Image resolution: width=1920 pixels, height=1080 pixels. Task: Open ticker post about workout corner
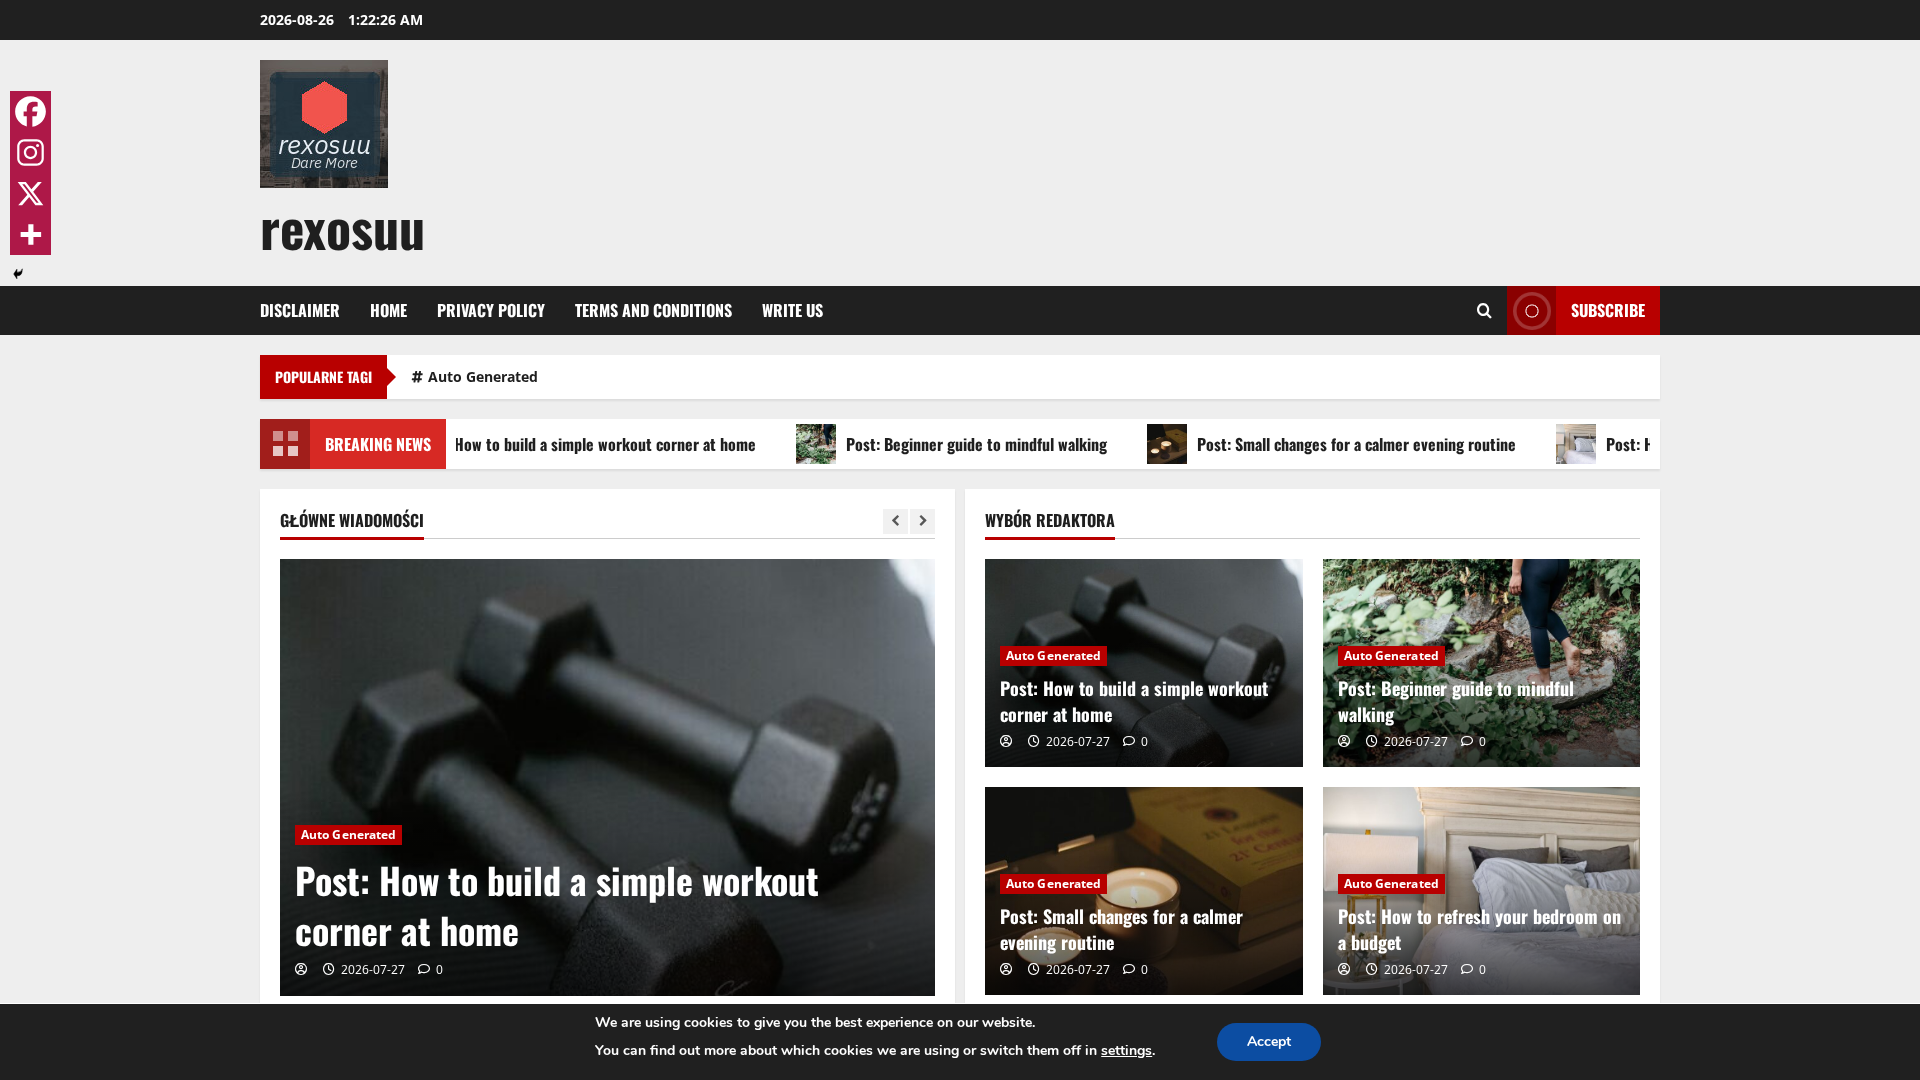coord(605,444)
